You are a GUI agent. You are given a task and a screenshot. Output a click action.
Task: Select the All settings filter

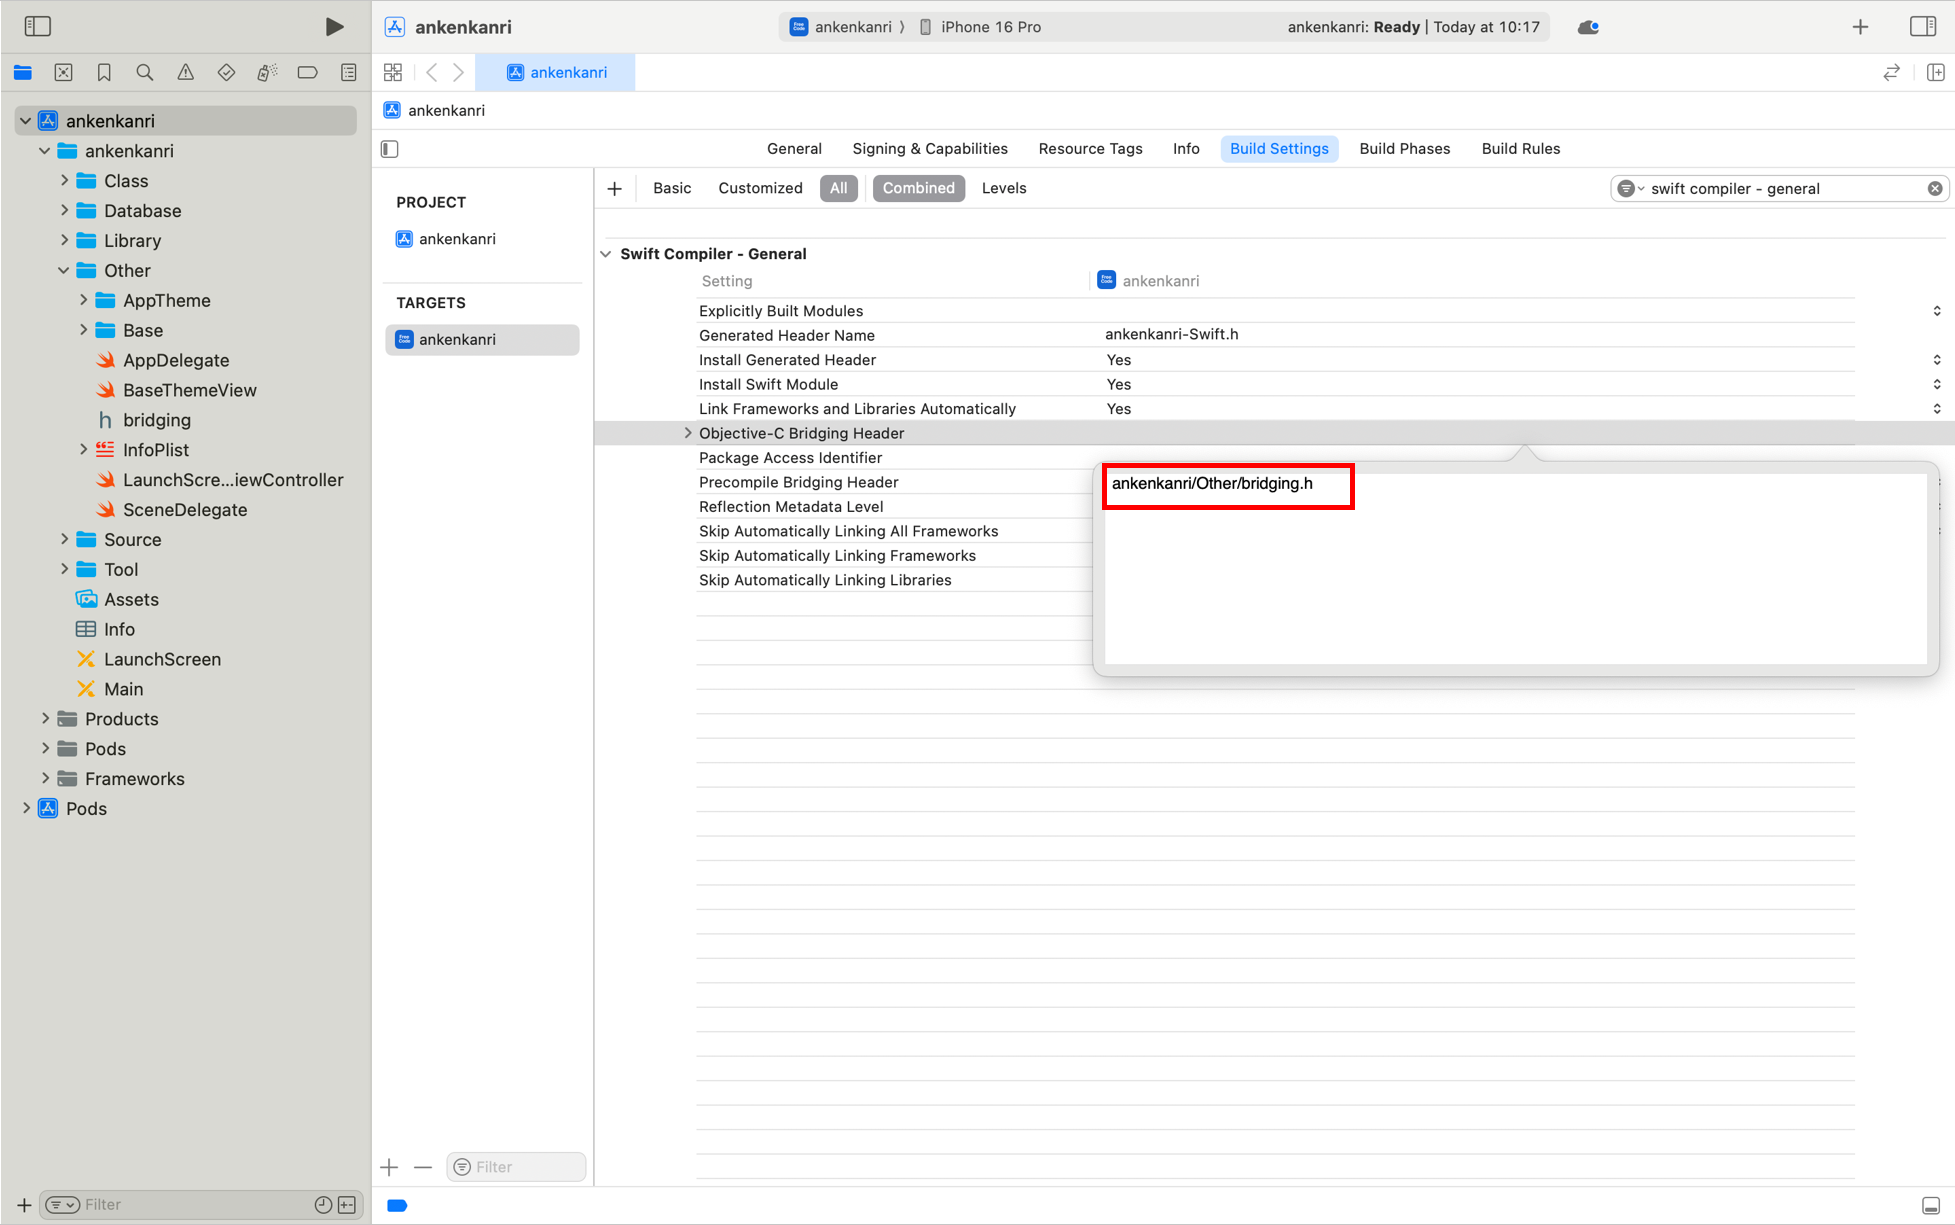[x=838, y=188]
